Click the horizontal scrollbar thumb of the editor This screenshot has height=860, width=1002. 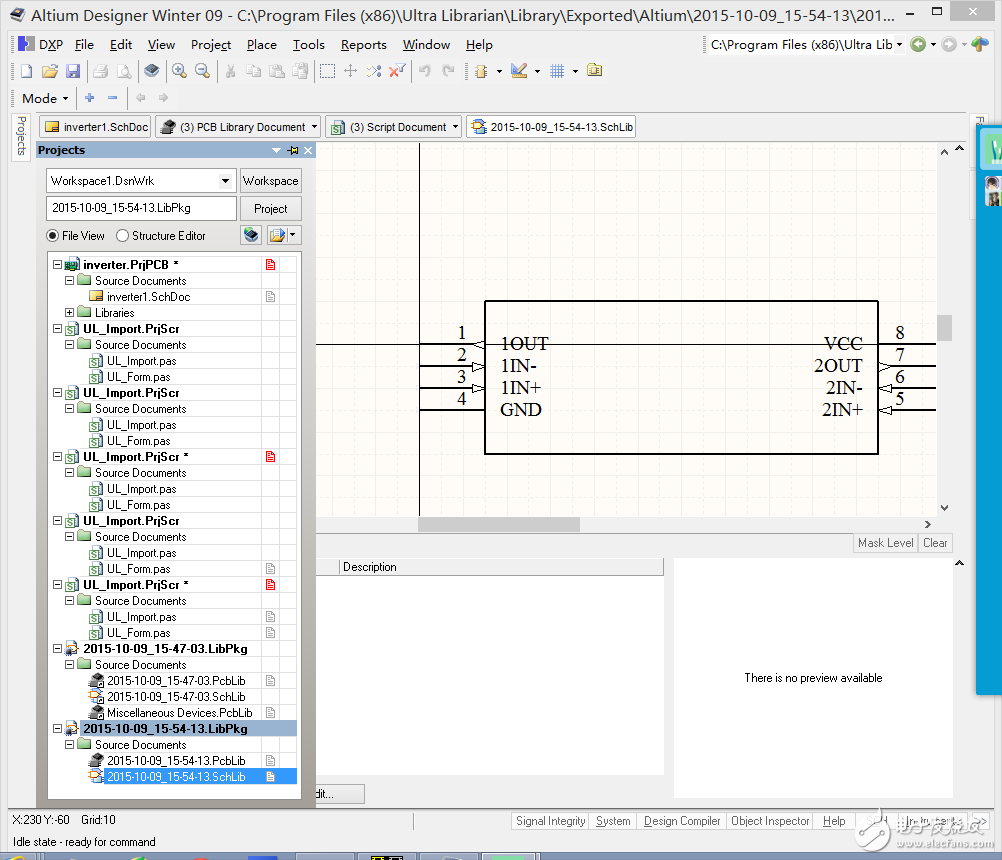[x=498, y=524]
